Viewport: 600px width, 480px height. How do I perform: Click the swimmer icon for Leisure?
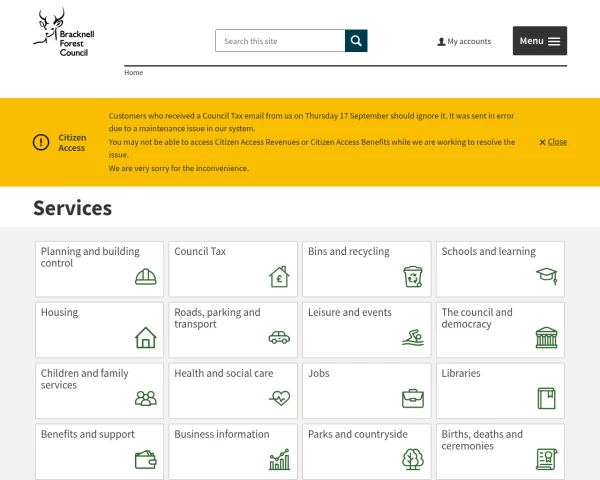[413, 338]
